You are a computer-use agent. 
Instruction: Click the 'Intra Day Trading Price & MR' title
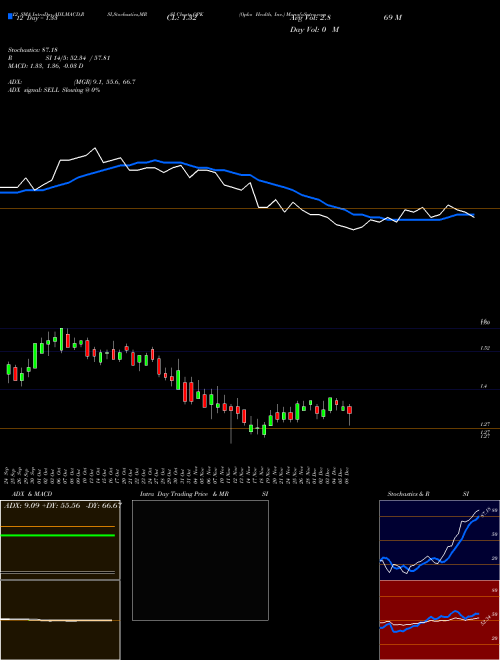coord(184,494)
